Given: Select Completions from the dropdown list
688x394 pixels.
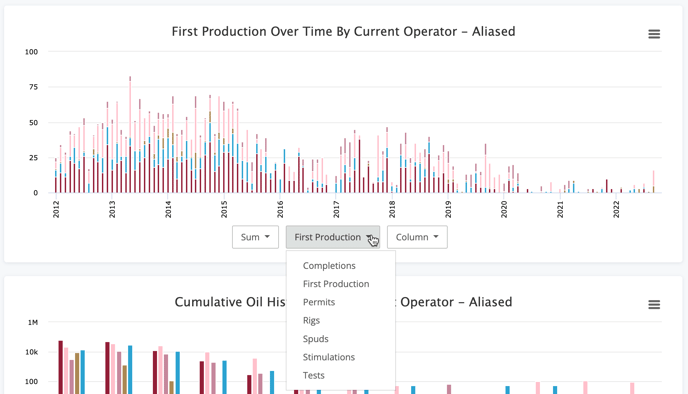Looking at the screenshot, I should (329, 265).
